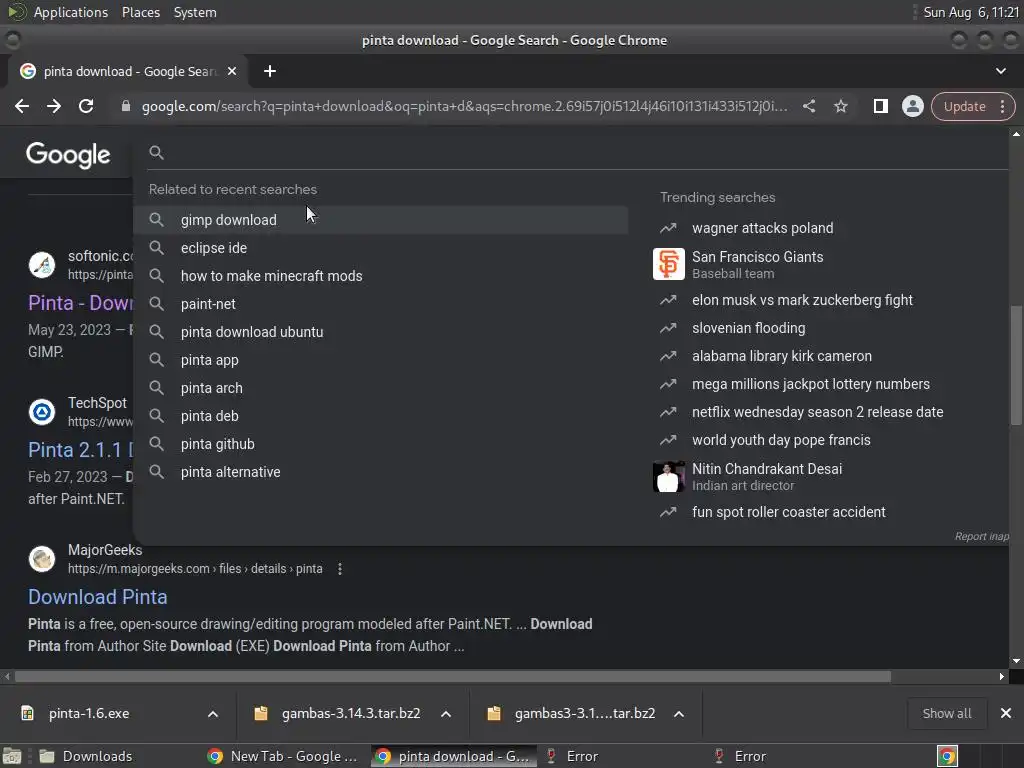Select trending netflix wednesday season 2 release date
The height and width of the screenshot is (768, 1024).
click(x=818, y=413)
